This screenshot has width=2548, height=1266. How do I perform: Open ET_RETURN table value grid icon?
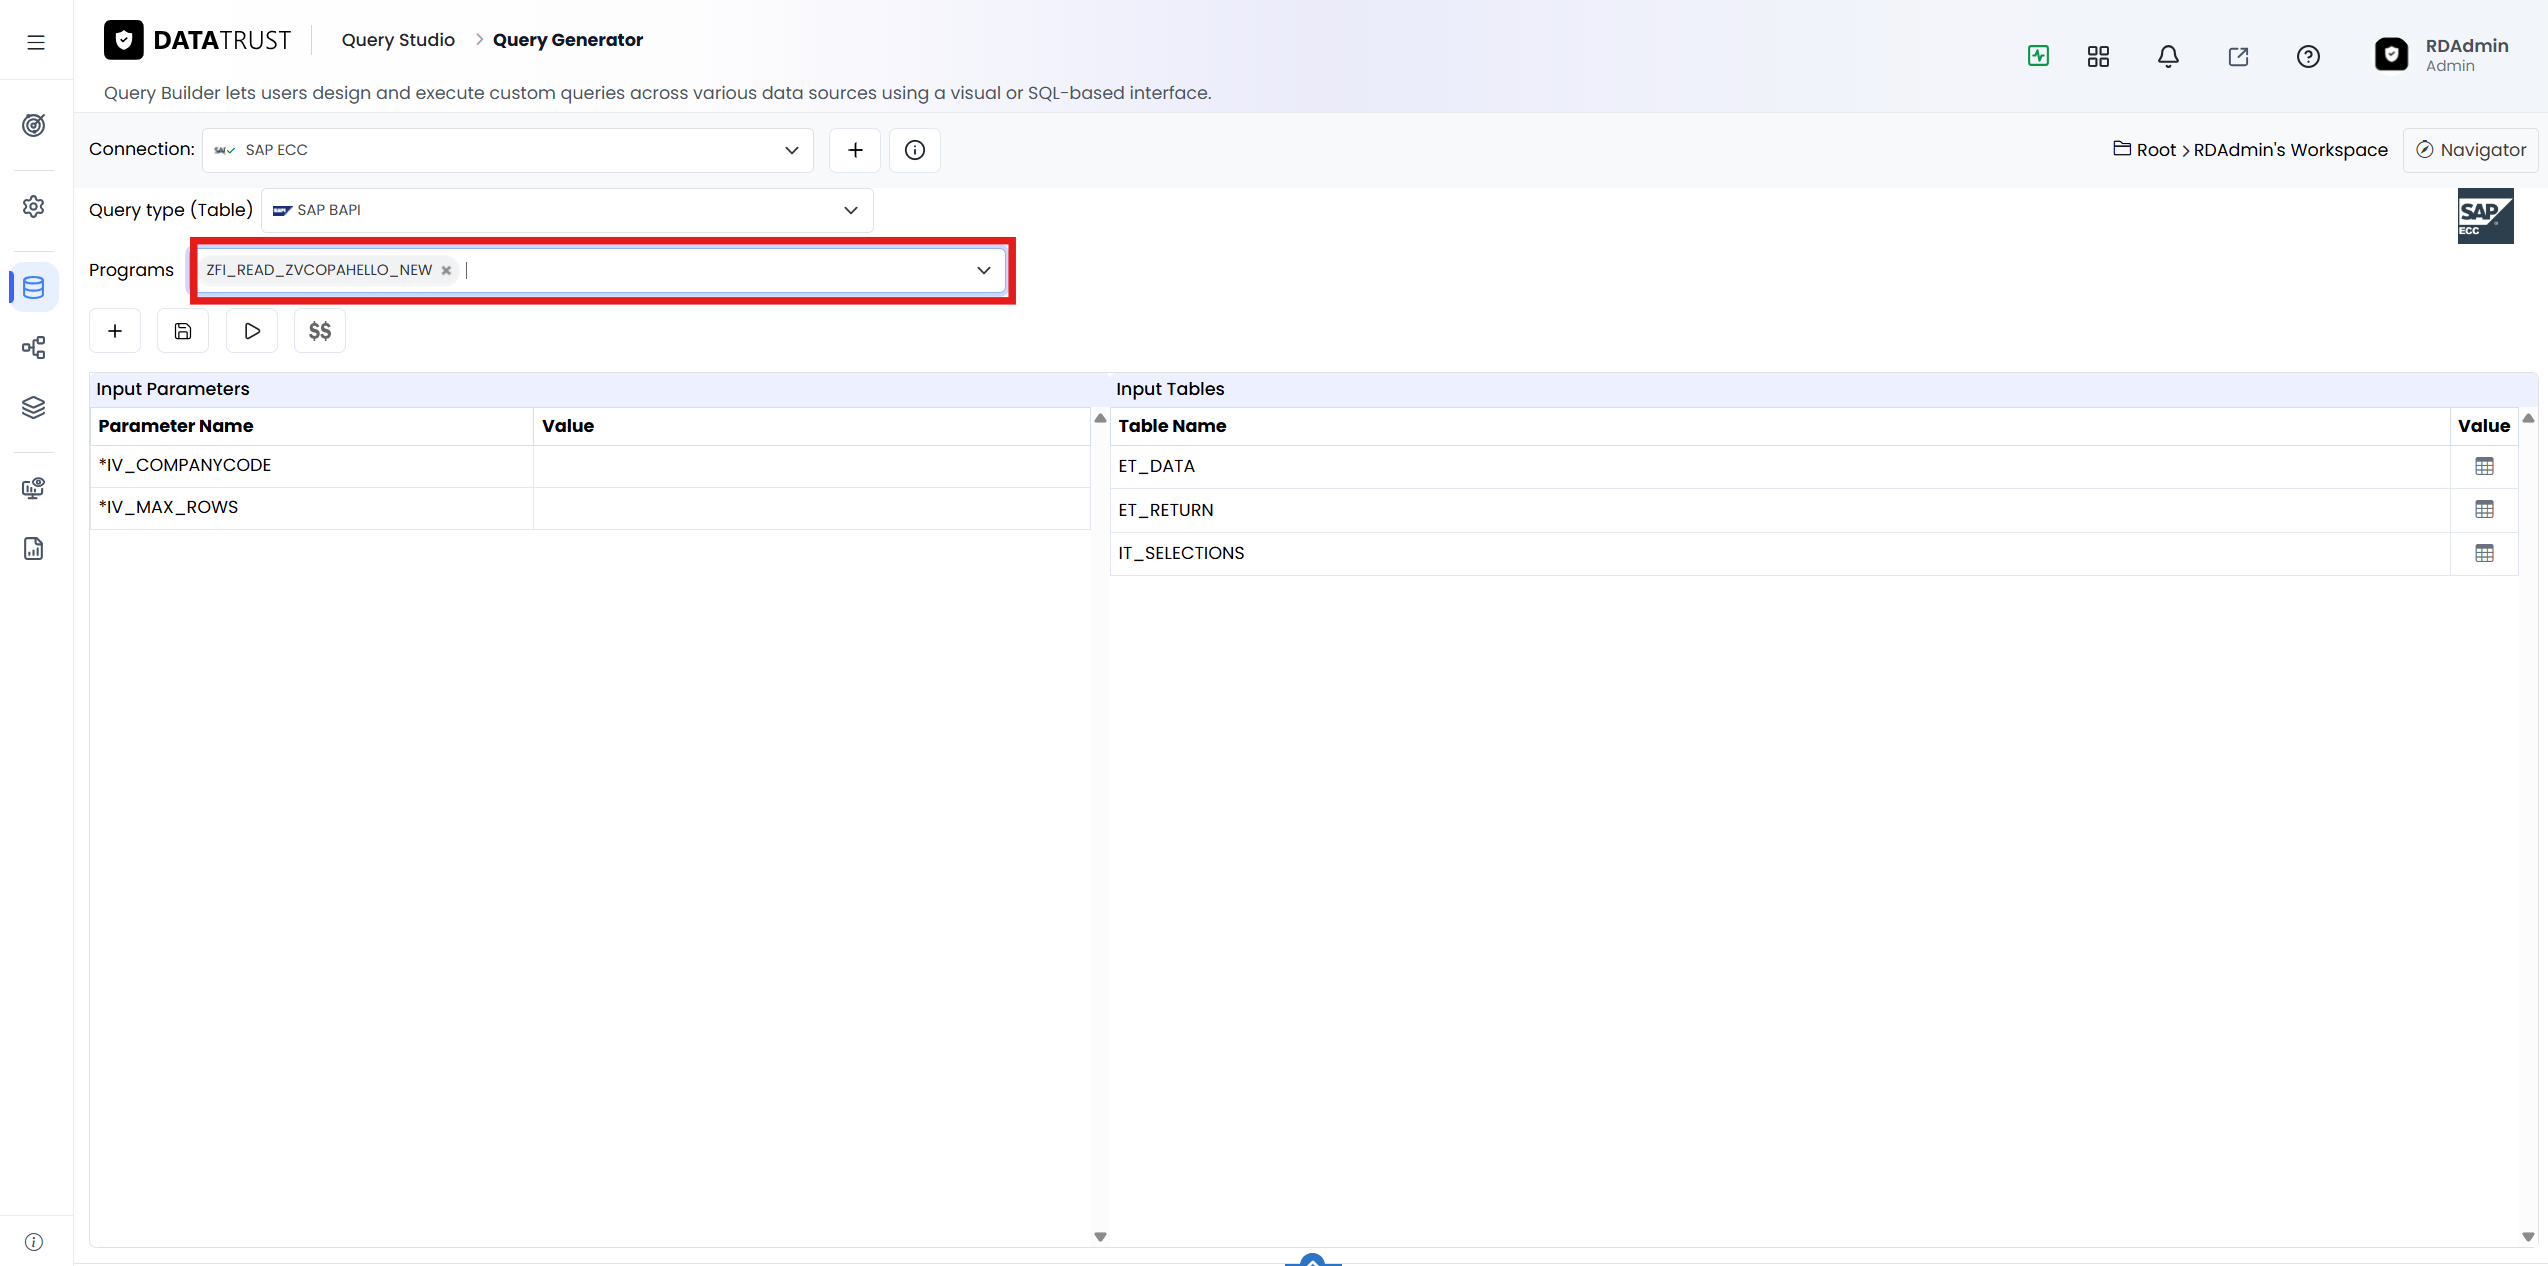click(x=2484, y=510)
